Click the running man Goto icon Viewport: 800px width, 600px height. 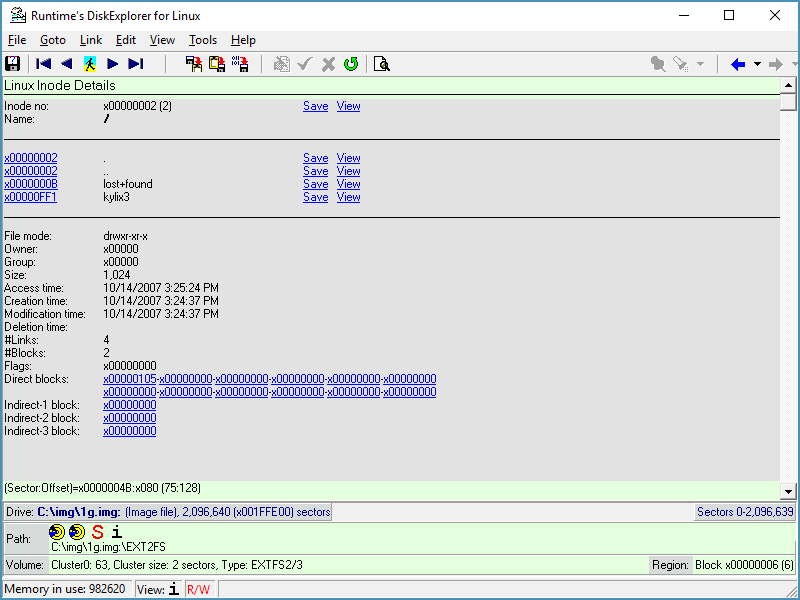coord(90,64)
